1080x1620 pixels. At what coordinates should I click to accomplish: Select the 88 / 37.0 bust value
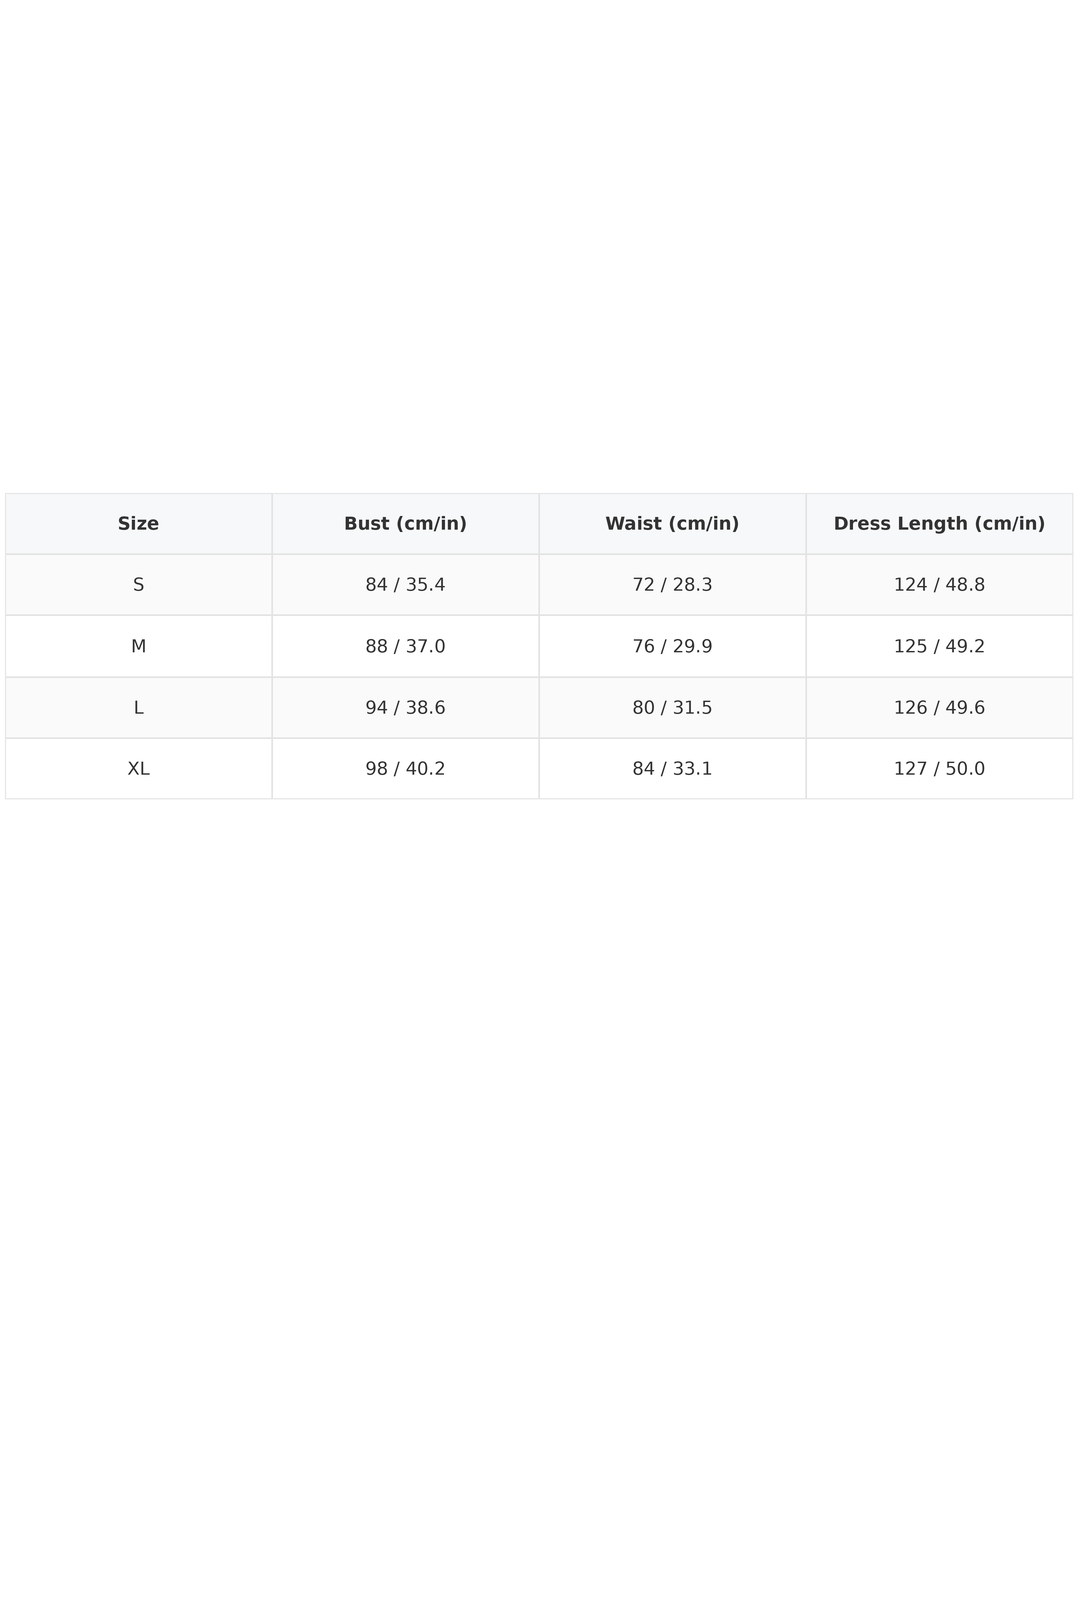coord(405,647)
